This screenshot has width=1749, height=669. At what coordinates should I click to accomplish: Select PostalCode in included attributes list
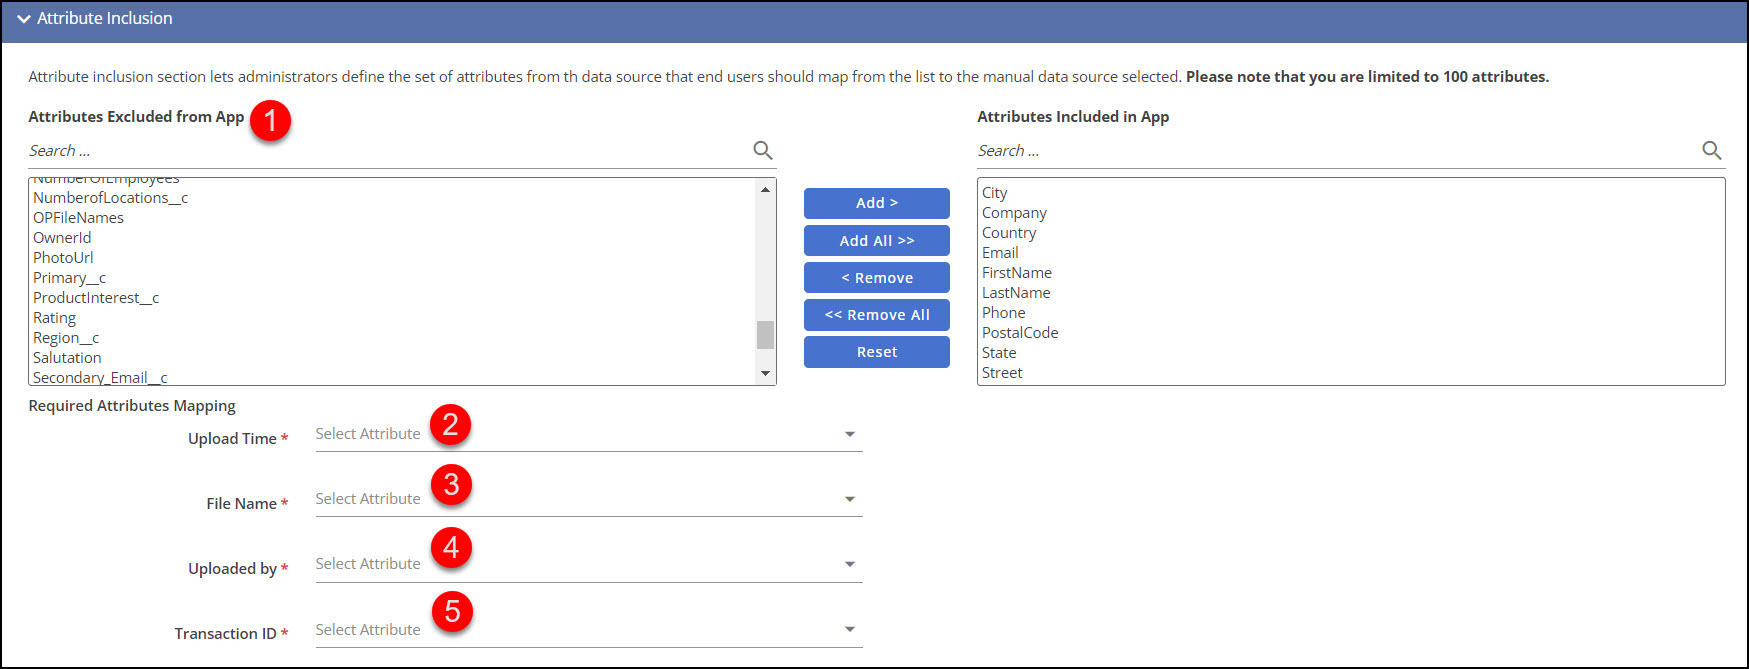pos(1020,333)
